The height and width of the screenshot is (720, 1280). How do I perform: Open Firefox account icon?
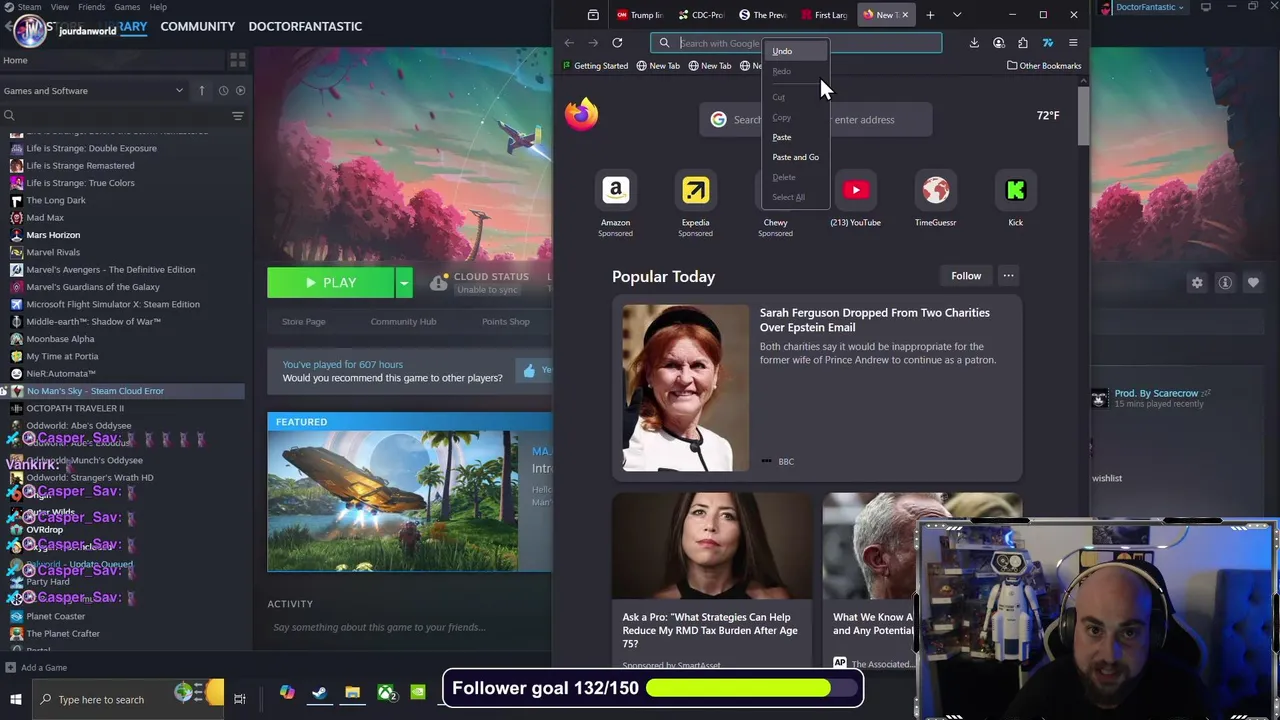point(998,43)
